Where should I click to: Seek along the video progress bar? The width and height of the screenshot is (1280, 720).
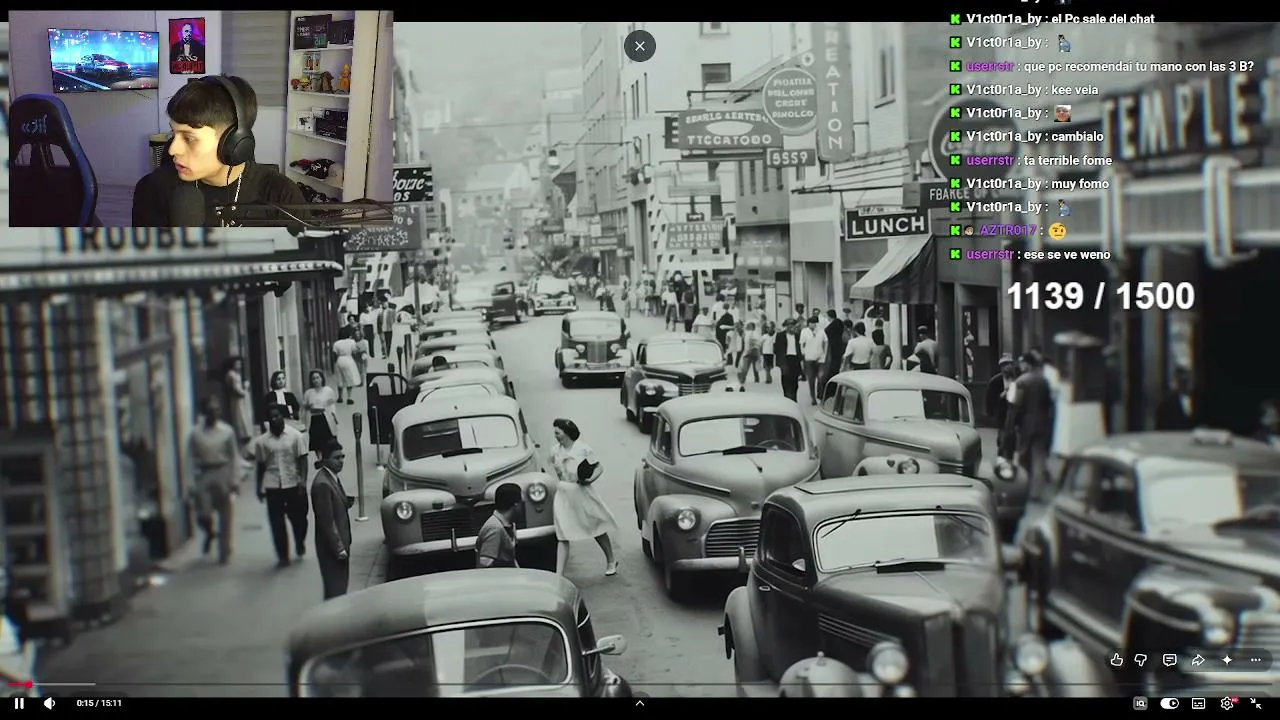pos(640,685)
